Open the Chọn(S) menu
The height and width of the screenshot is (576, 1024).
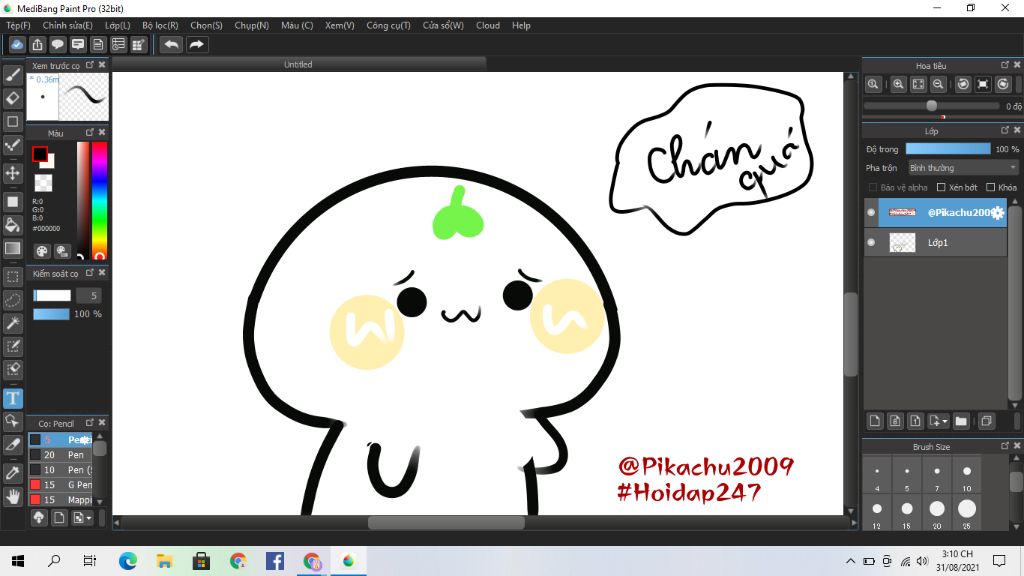pyautogui.click(x=206, y=25)
